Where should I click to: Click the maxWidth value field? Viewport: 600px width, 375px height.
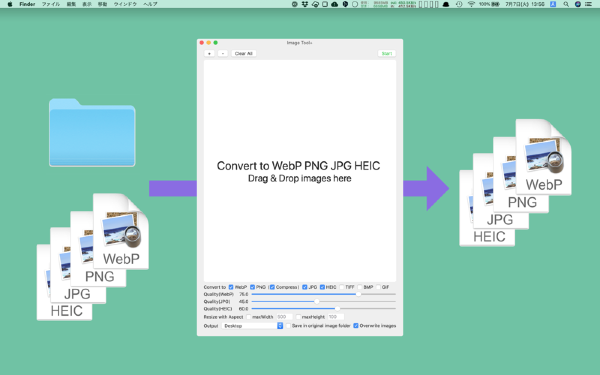coord(284,317)
